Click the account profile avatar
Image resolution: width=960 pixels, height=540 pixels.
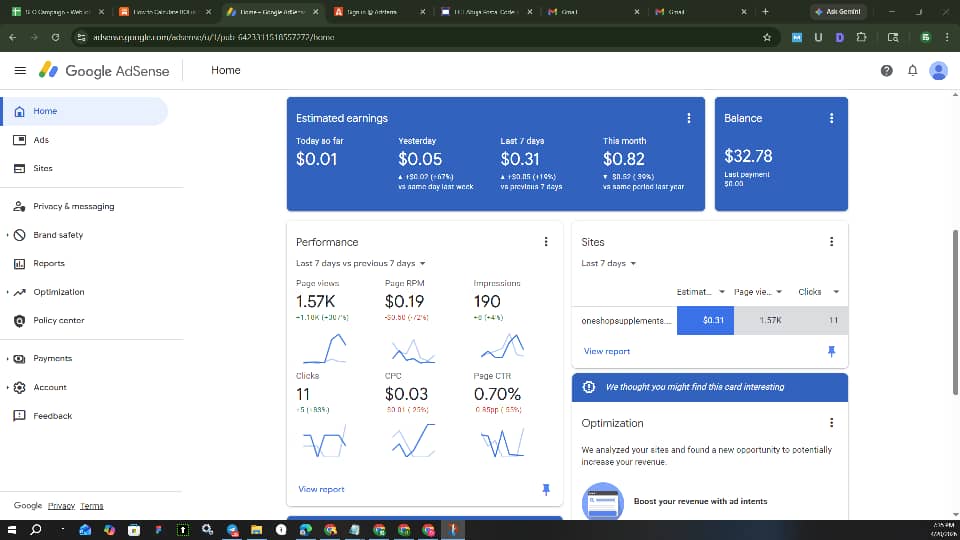point(938,70)
